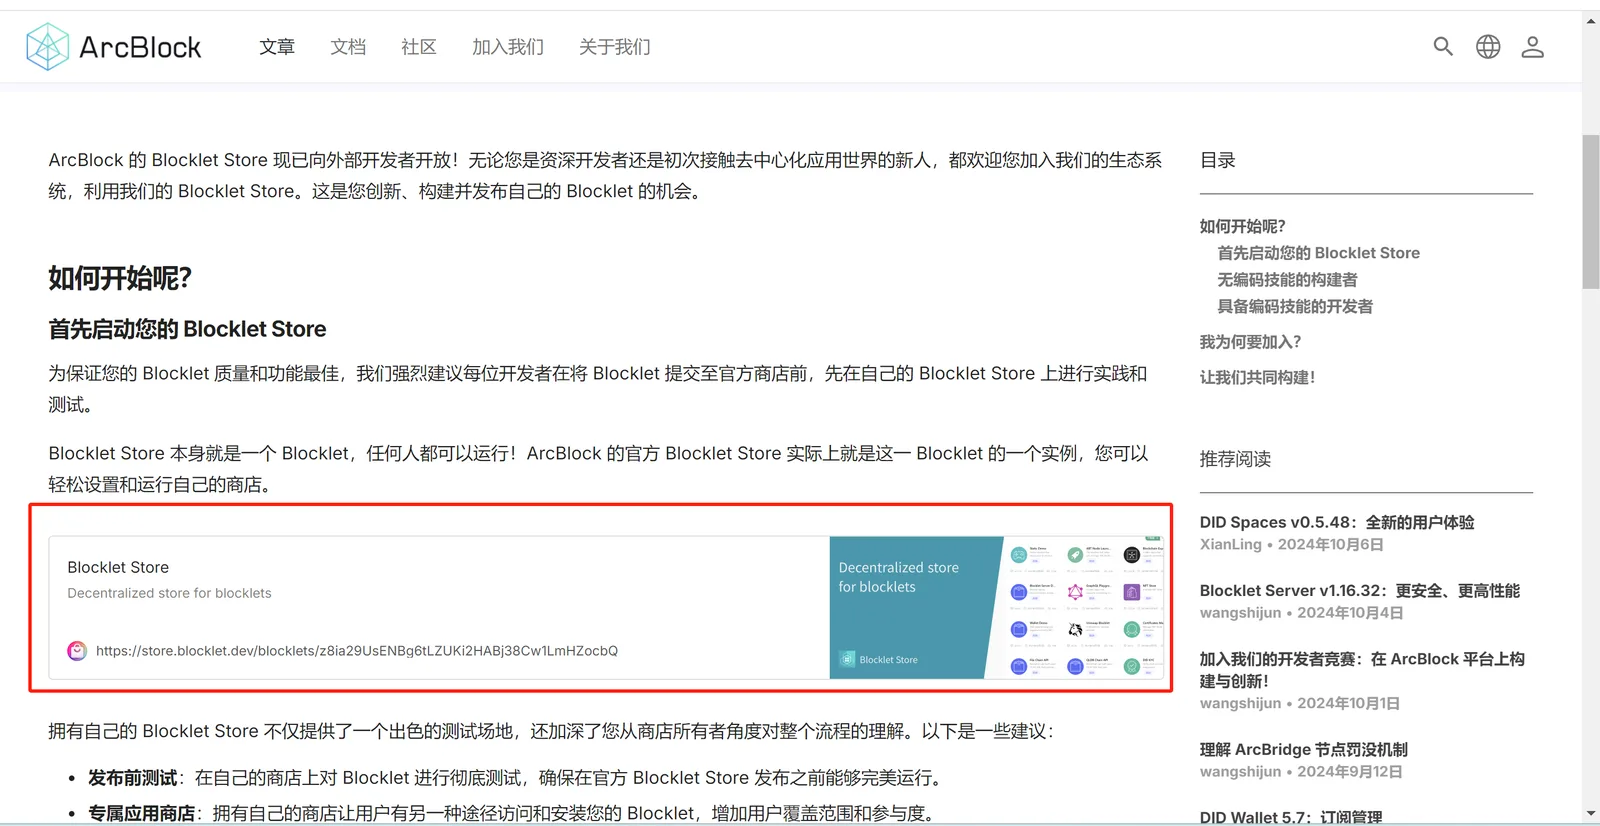Jump to 无编码技能的构建者 section
1600x826 pixels.
coord(1288,280)
